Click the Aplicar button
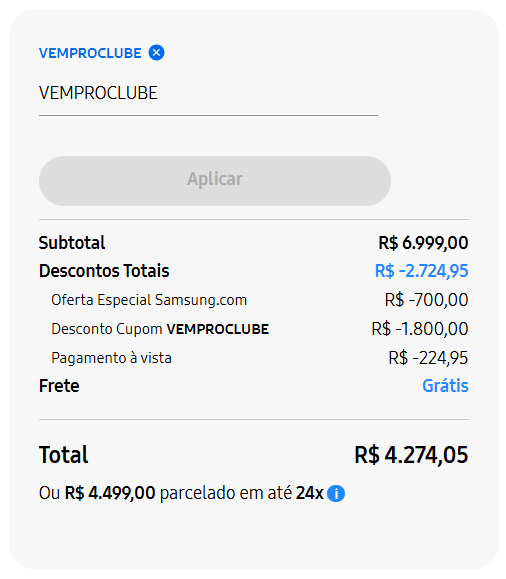The image size is (506, 579). (x=215, y=181)
